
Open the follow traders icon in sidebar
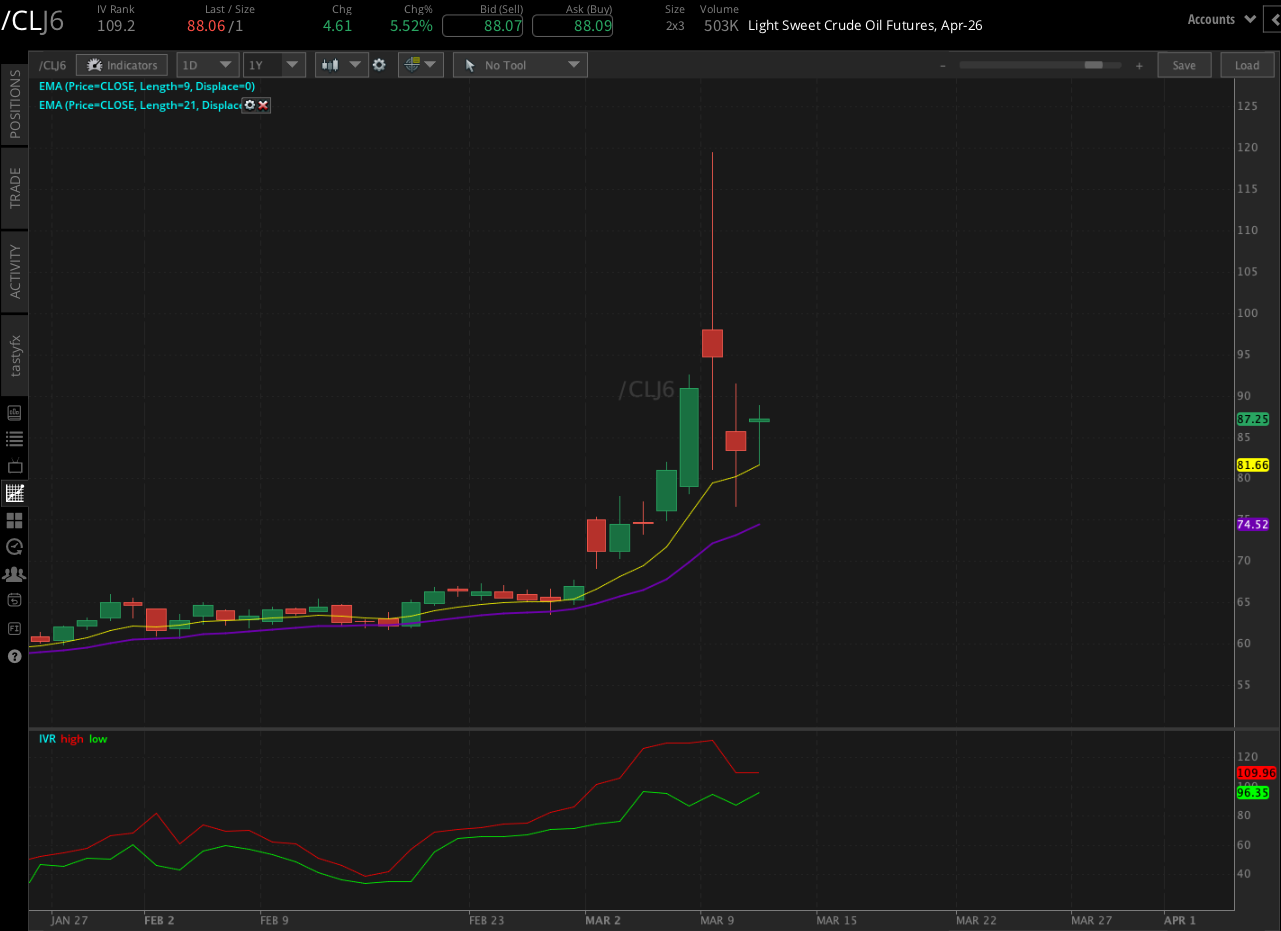point(14,574)
